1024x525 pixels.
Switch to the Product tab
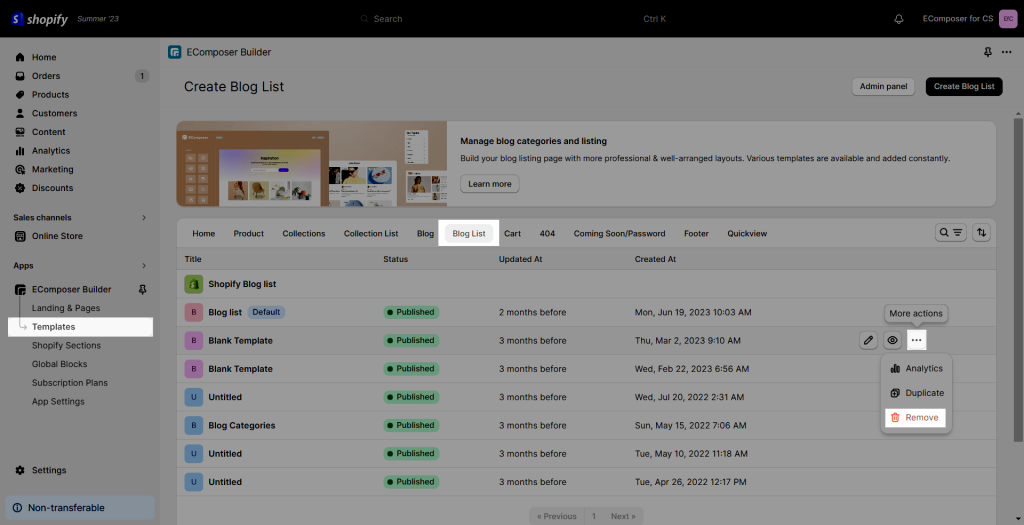pos(249,233)
